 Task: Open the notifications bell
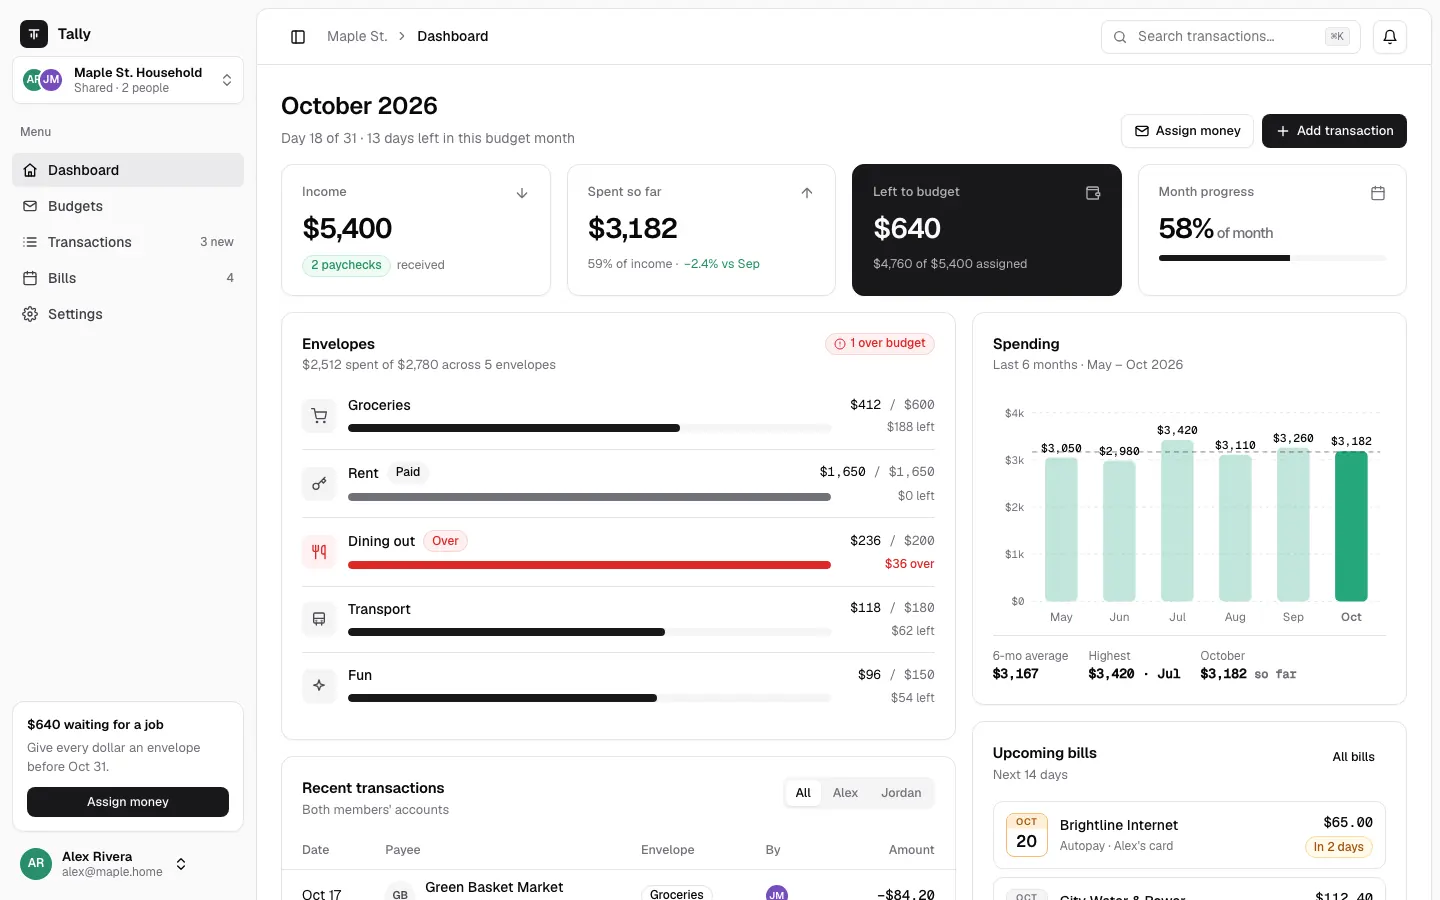1390,37
